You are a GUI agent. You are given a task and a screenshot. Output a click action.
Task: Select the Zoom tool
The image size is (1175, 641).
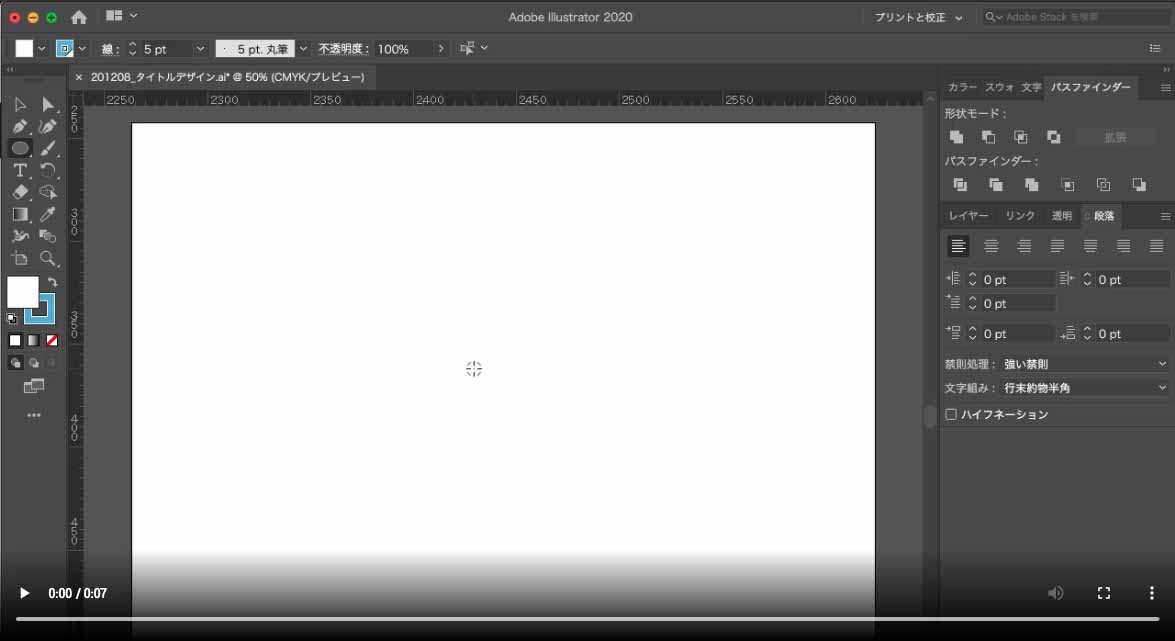(x=48, y=259)
